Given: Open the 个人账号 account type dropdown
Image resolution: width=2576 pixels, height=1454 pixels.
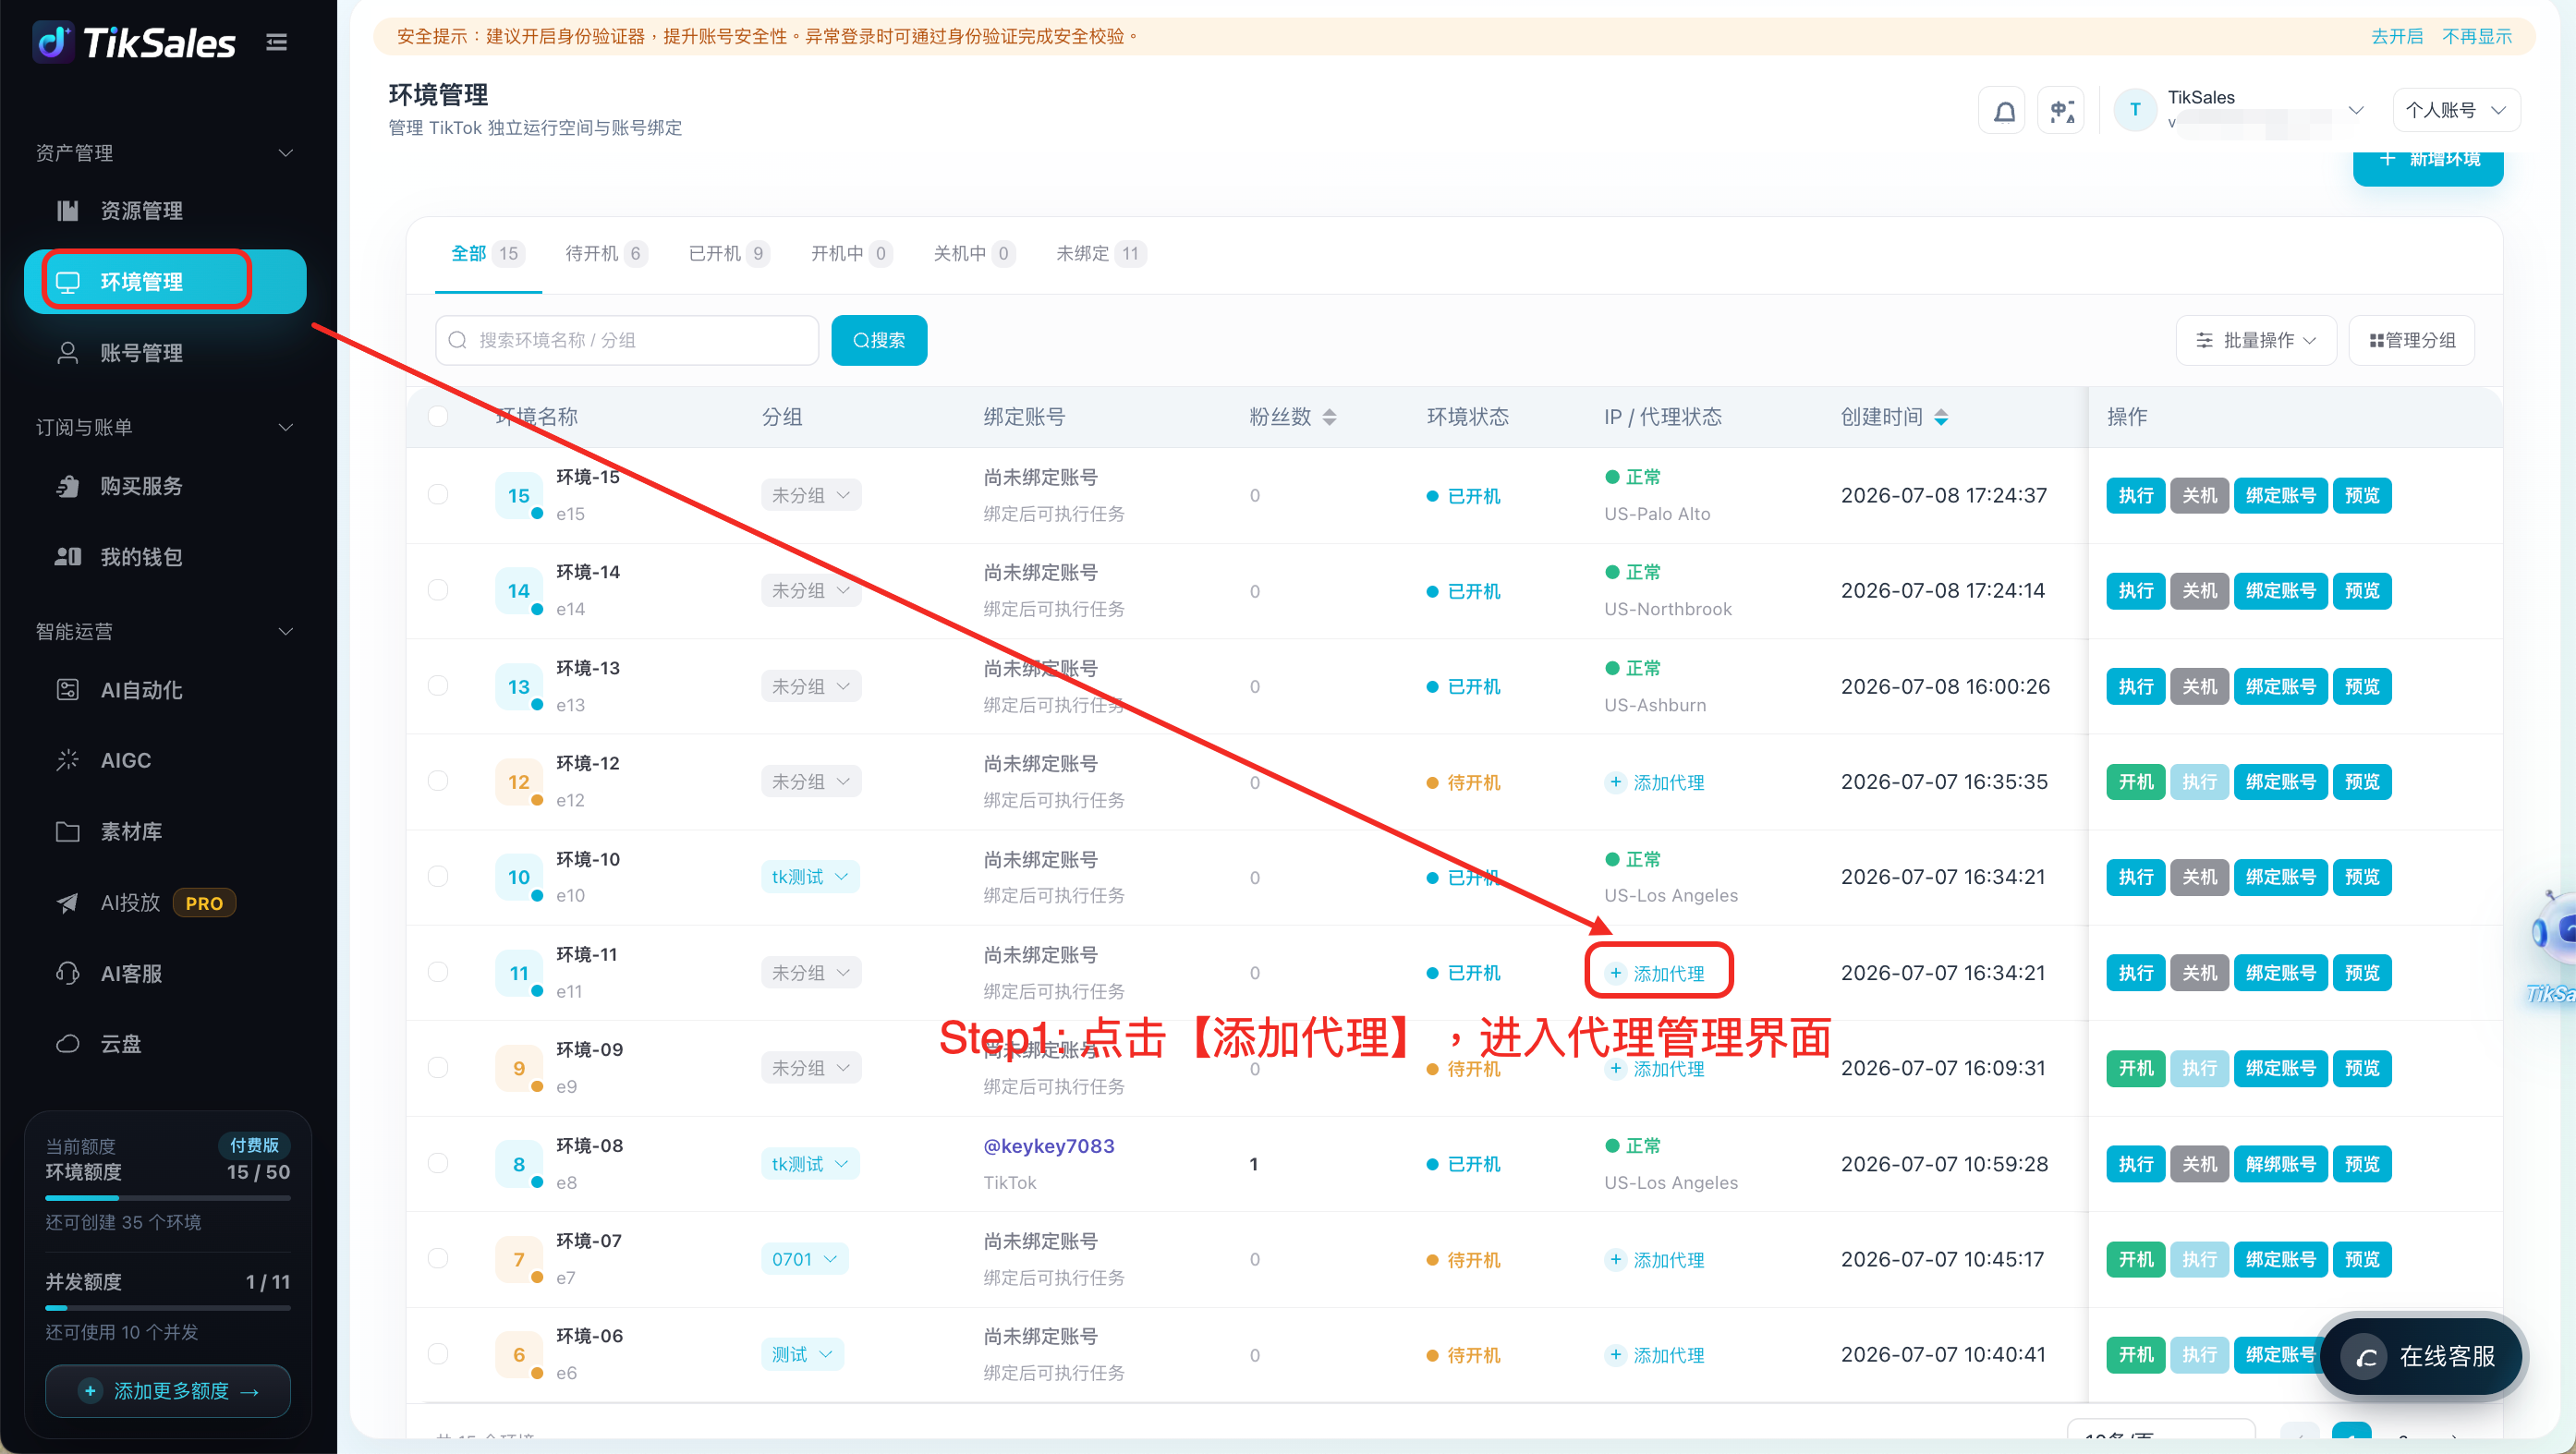Looking at the screenshot, I should point(2455,110).
